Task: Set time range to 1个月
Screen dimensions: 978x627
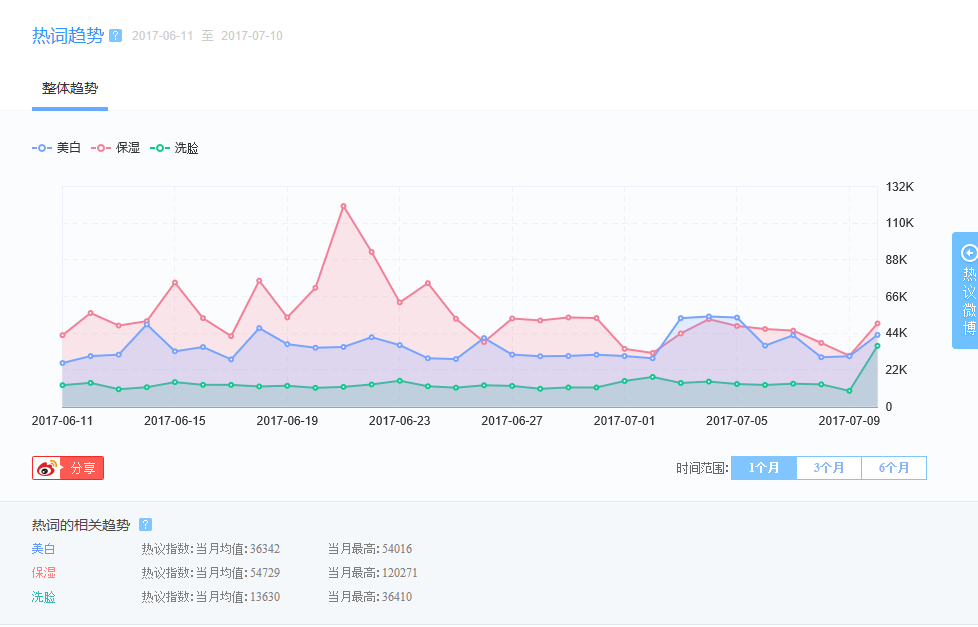Action: (763, 468)
